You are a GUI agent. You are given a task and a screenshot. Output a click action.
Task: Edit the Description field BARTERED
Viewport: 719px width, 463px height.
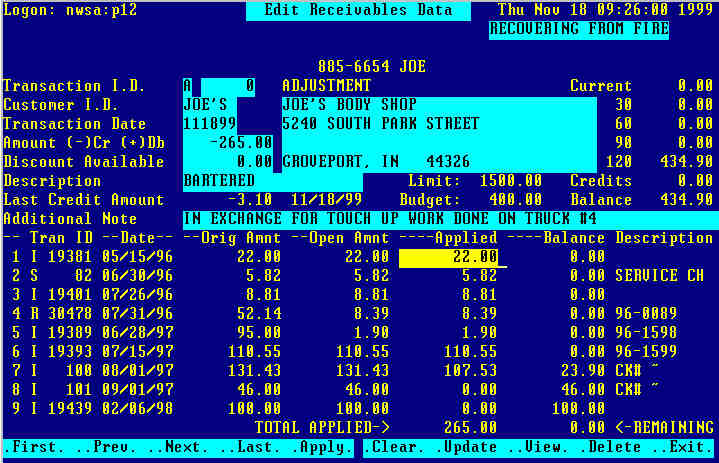[273, 181]
